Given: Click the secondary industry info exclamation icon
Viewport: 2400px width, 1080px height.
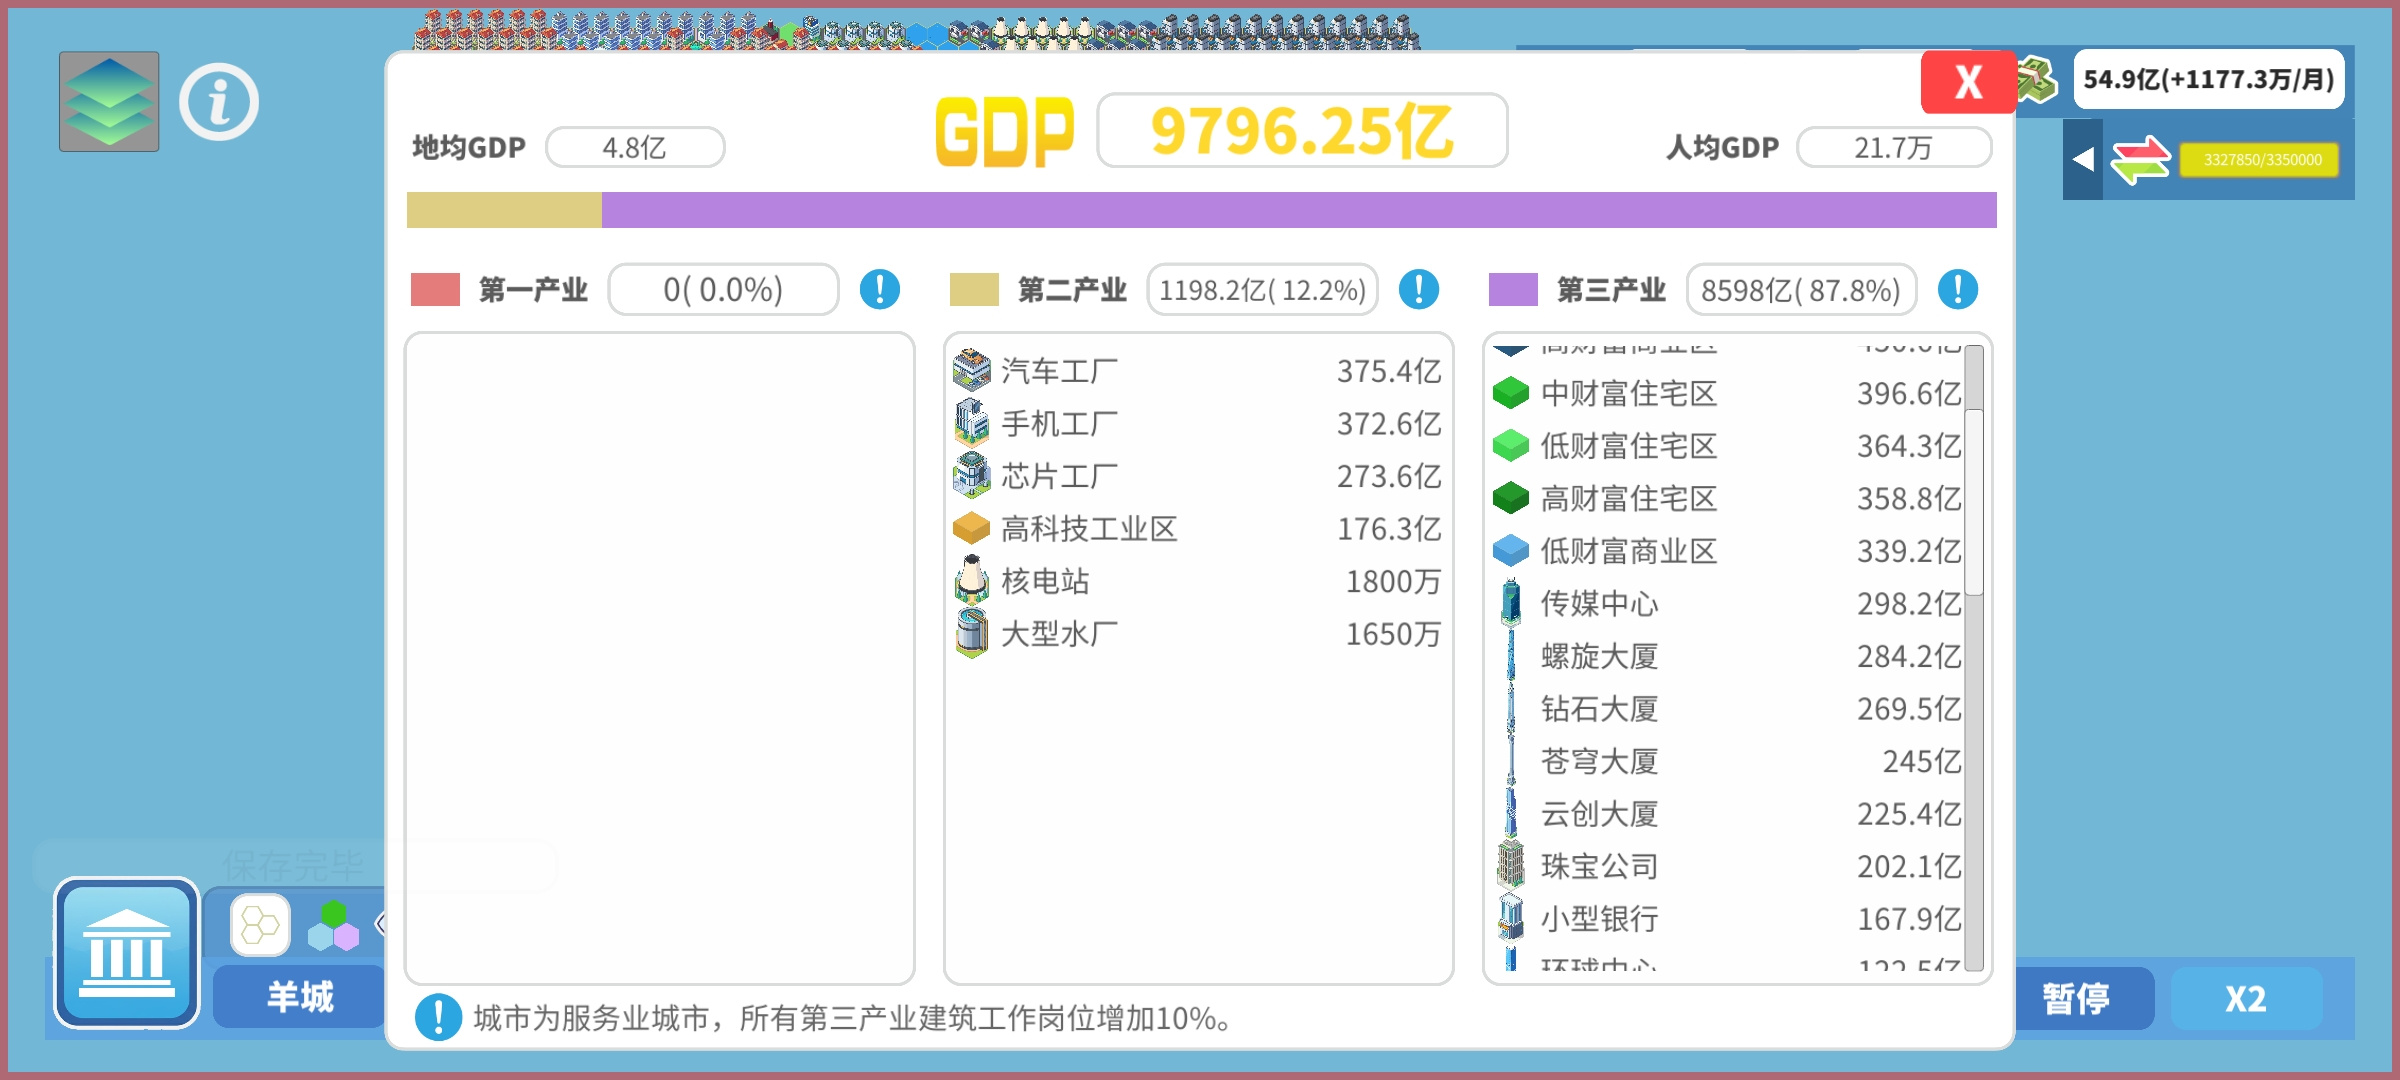Looking at the screenshot, I should click(x=1419, y=290).
